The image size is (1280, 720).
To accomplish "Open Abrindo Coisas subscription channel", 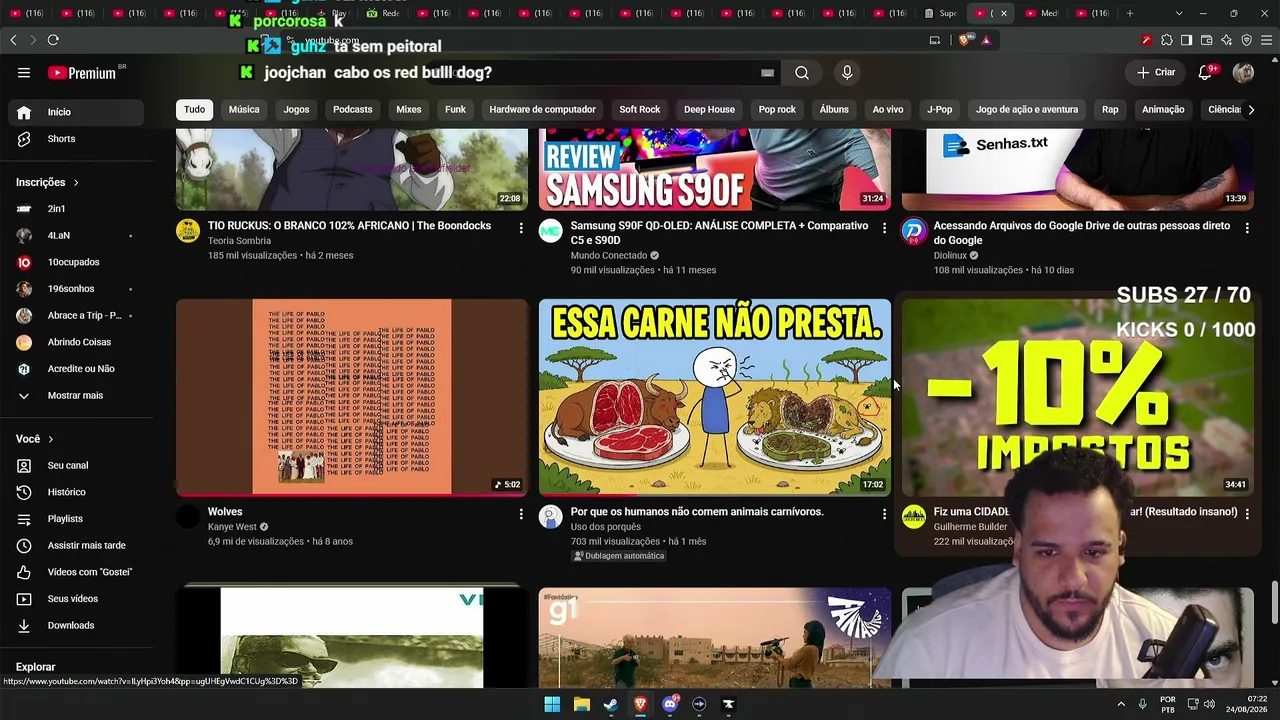I will click(75, 342).
